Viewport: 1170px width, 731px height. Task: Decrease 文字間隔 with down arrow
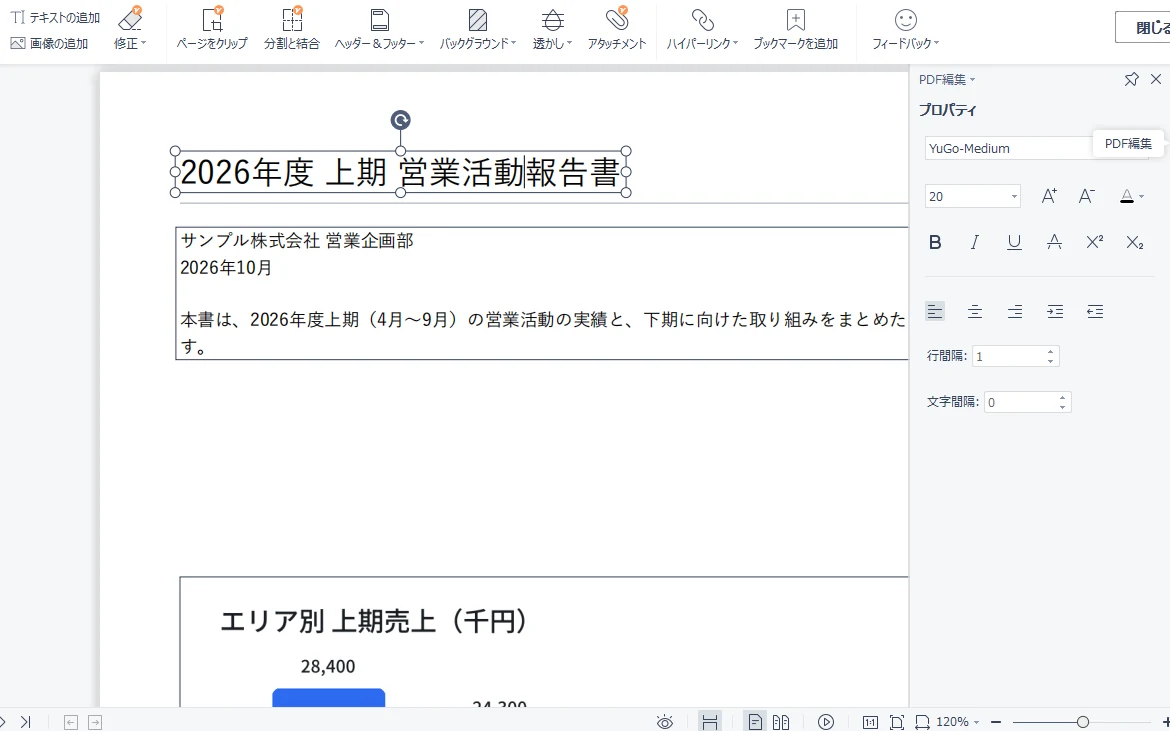point(1063,407)
